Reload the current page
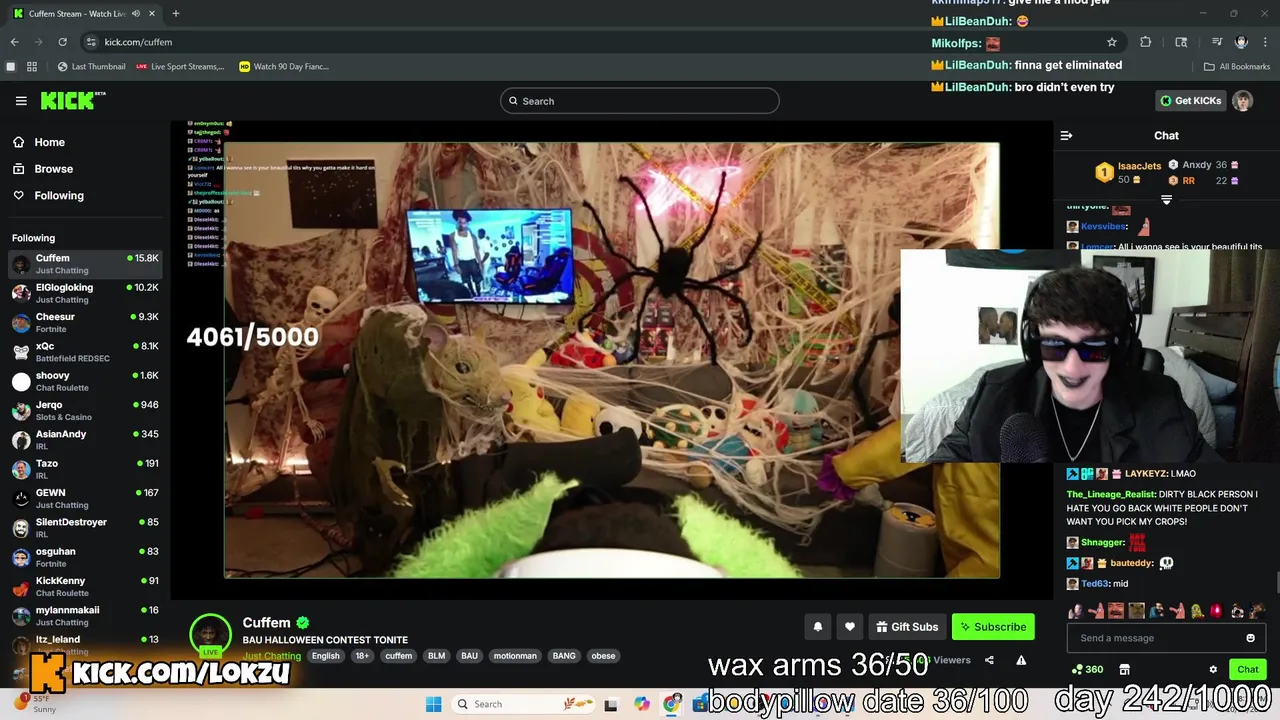Viewport: 1280px width, 720px height. coord(62,42)
